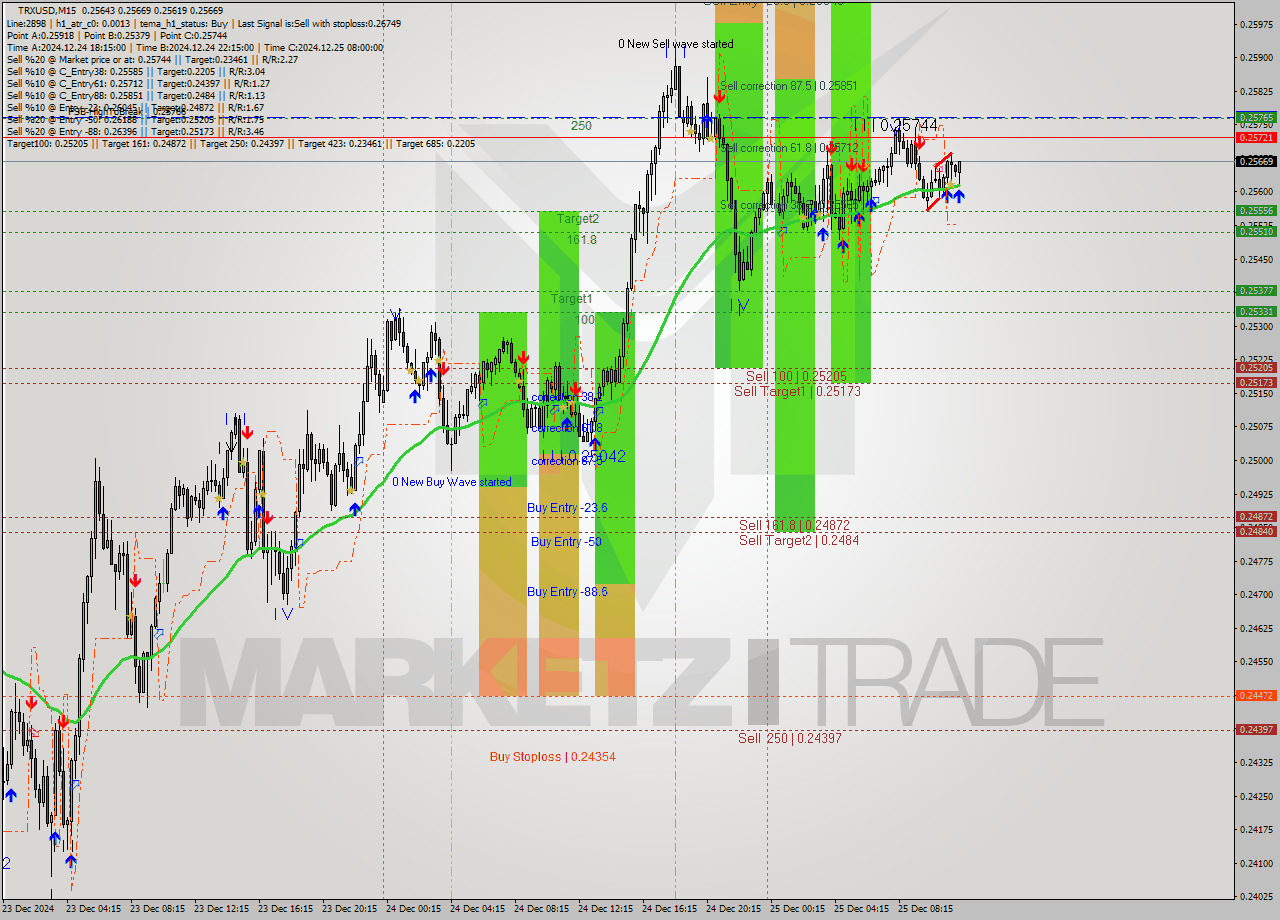Click the '24 Dec 20:15' time label
The image size is (1280, 920).
pos(734,909)
